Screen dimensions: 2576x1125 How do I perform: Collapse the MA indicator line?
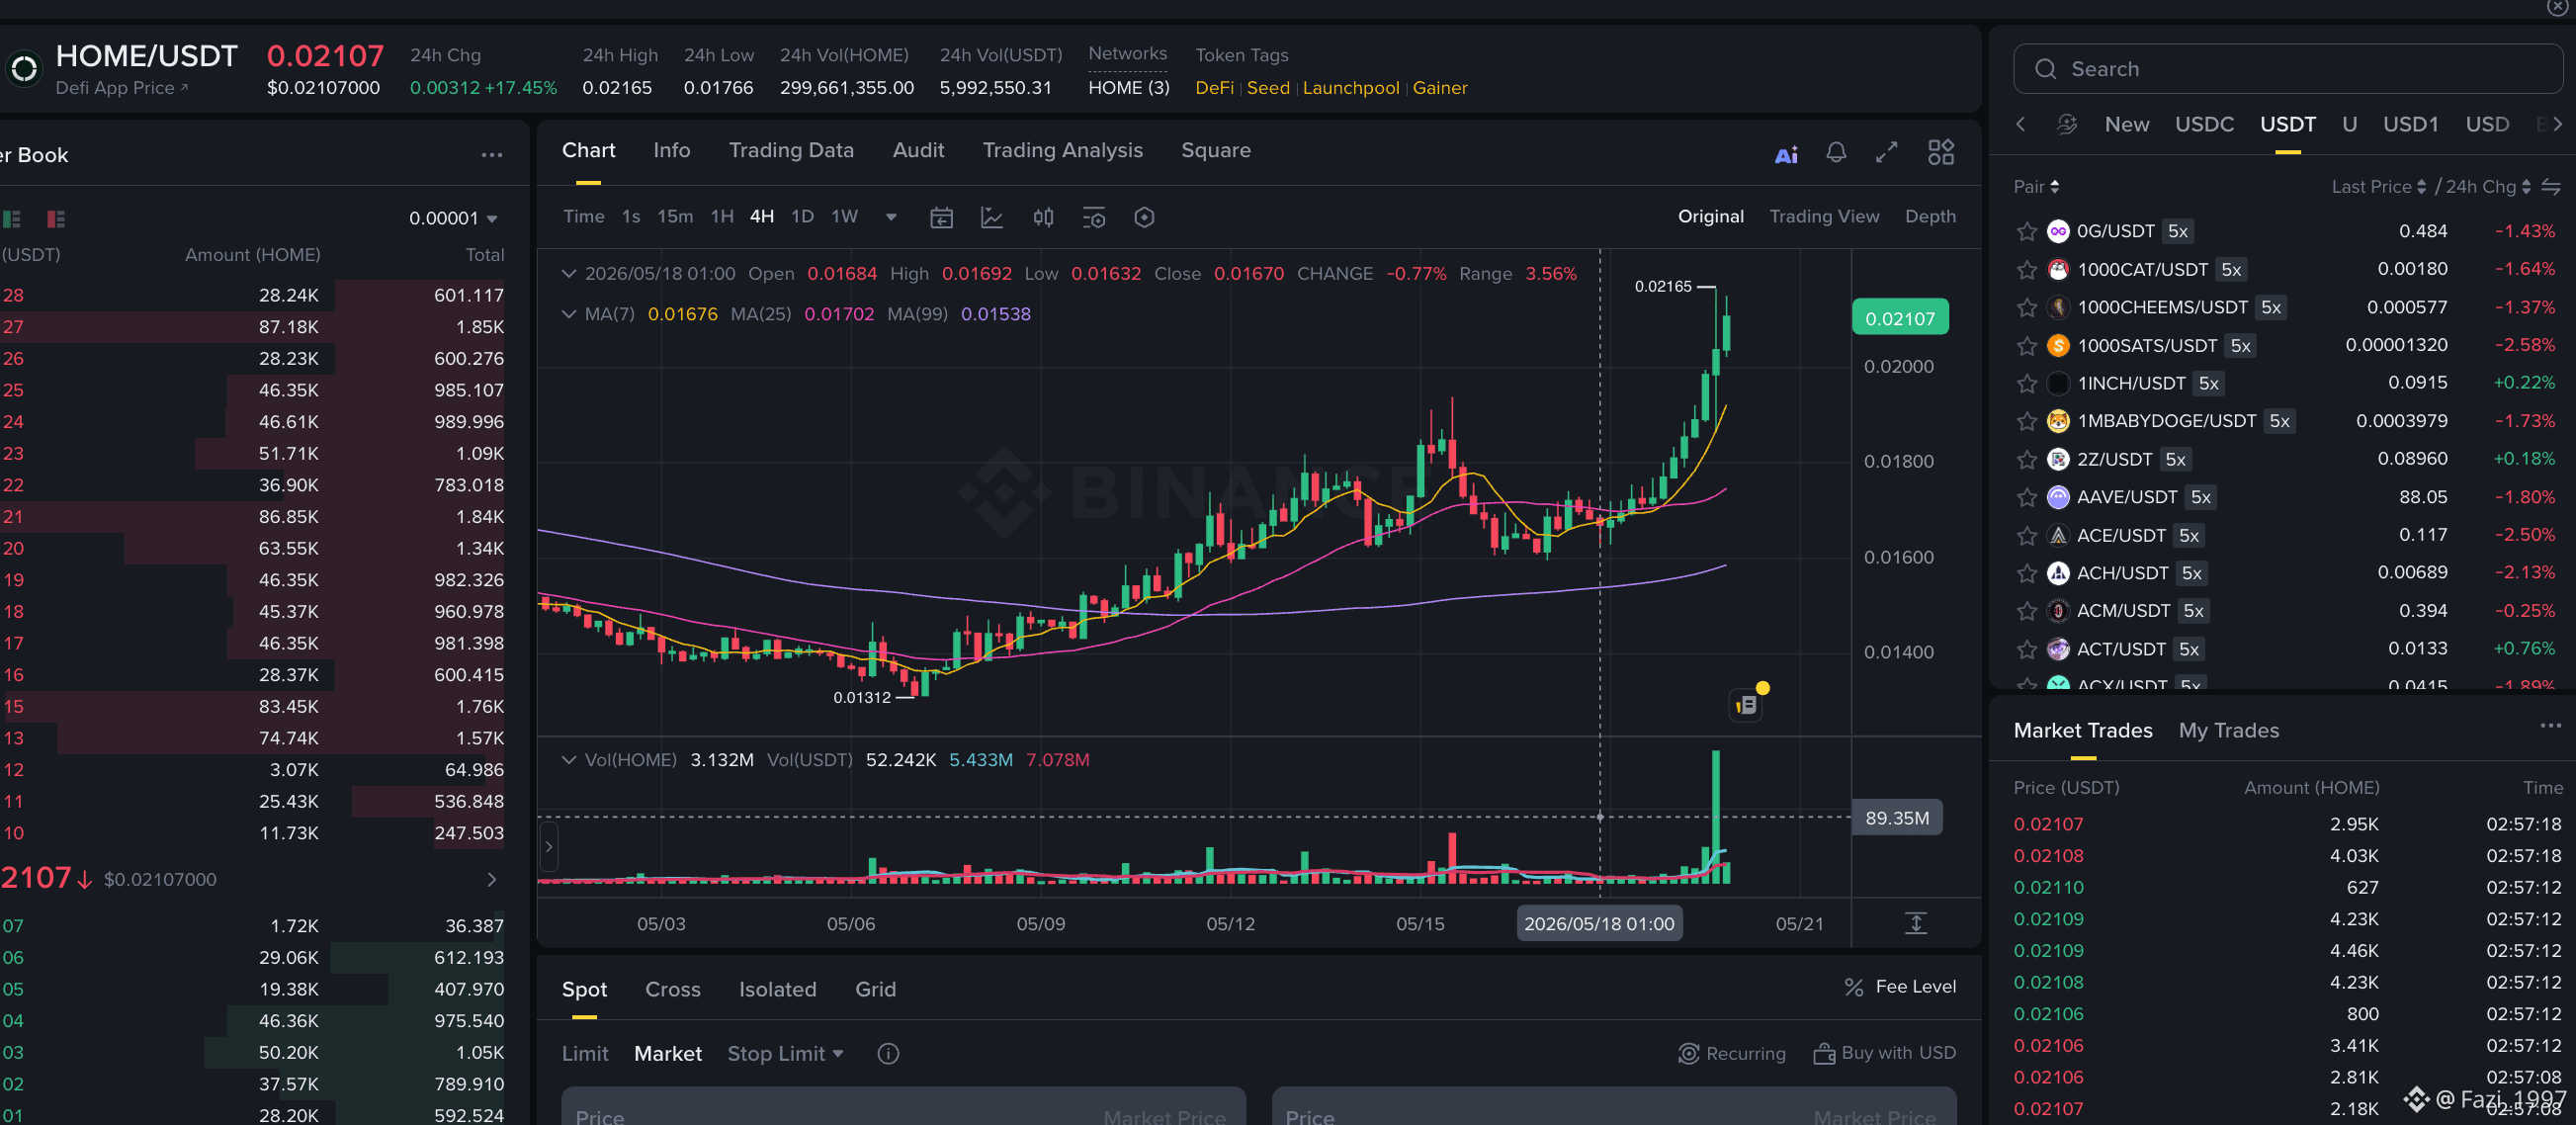(568, 314)
